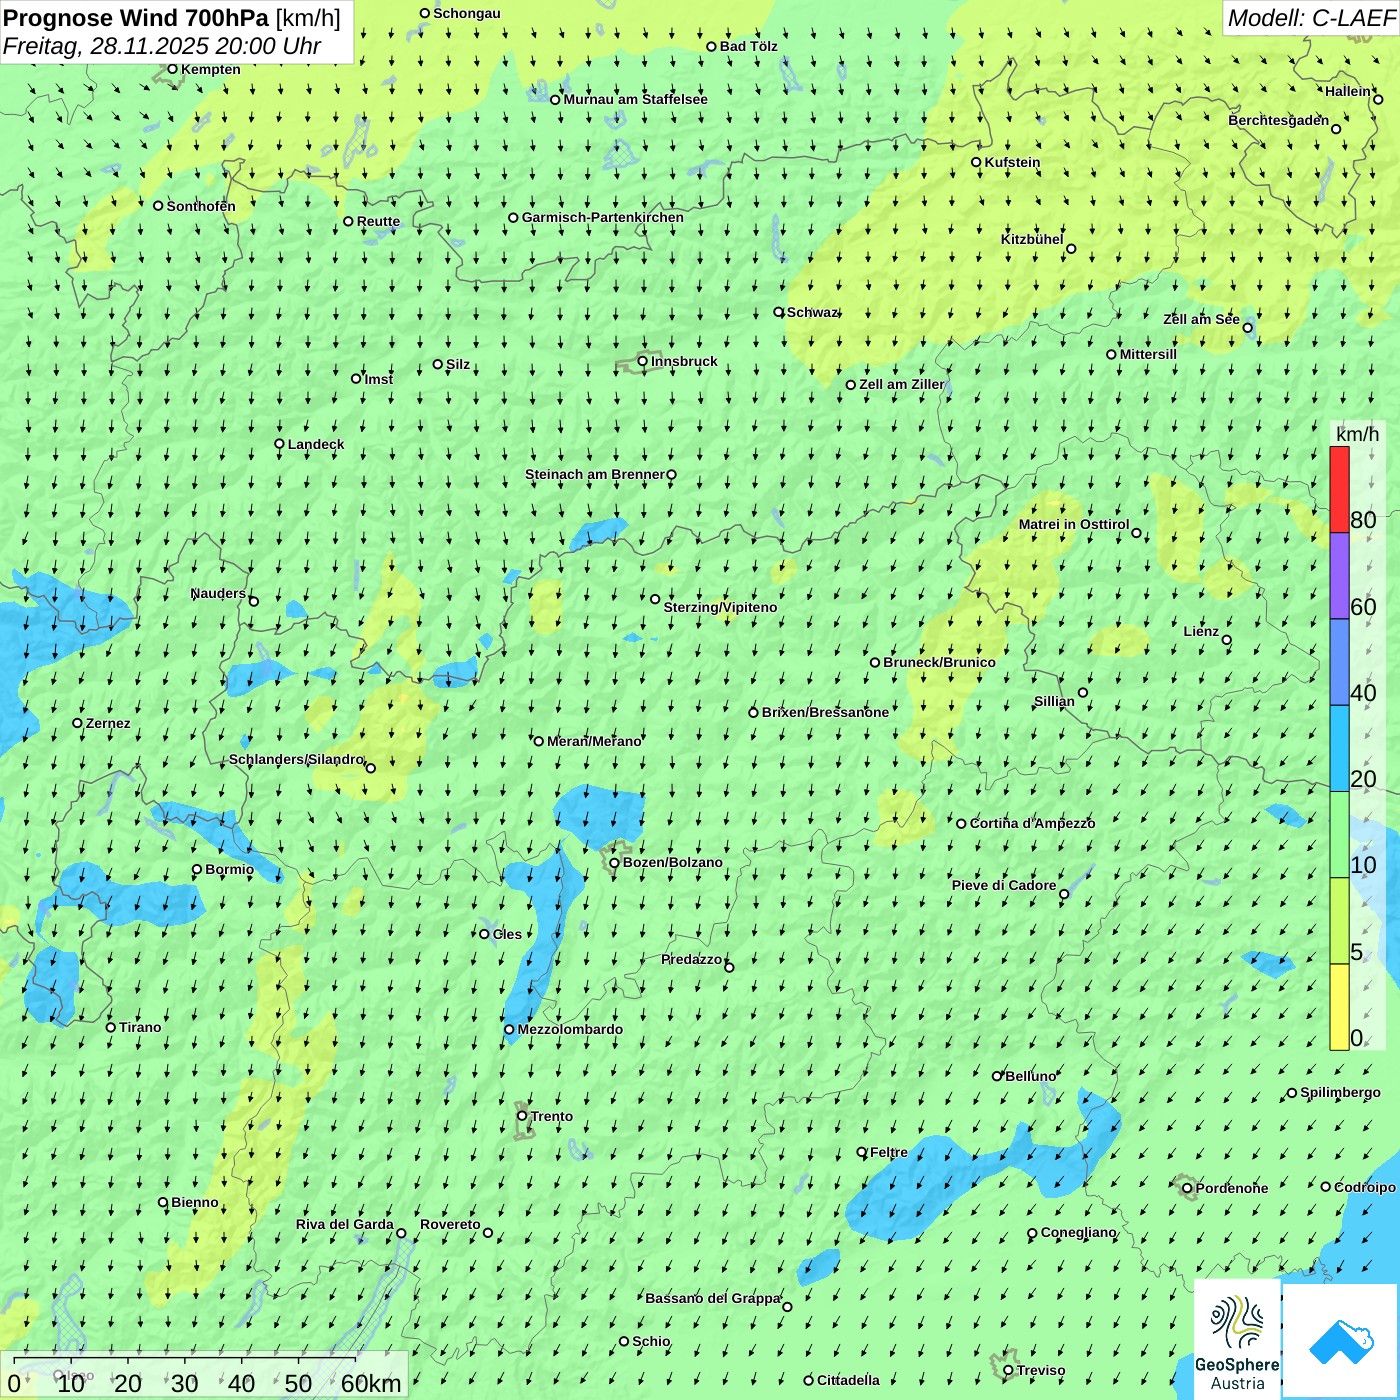Click the 60km distance scale bar
The image size is (1400, 1400).
point(185,1358)
